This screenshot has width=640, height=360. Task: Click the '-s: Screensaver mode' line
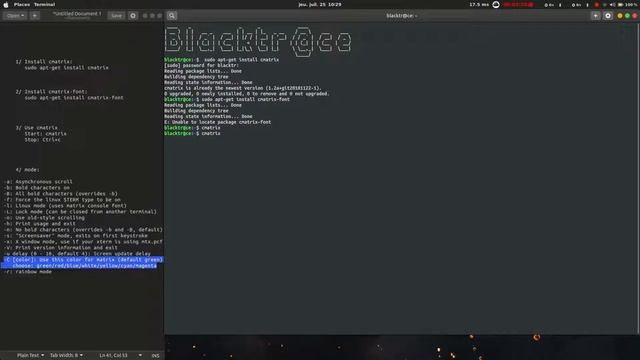76,236
